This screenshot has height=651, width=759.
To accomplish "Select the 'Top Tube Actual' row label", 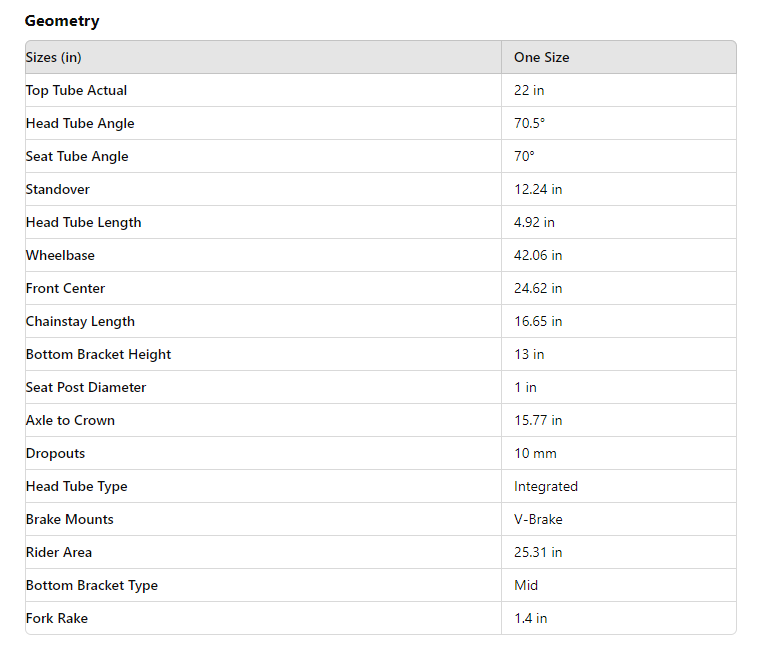I will (x=76, y=90).
